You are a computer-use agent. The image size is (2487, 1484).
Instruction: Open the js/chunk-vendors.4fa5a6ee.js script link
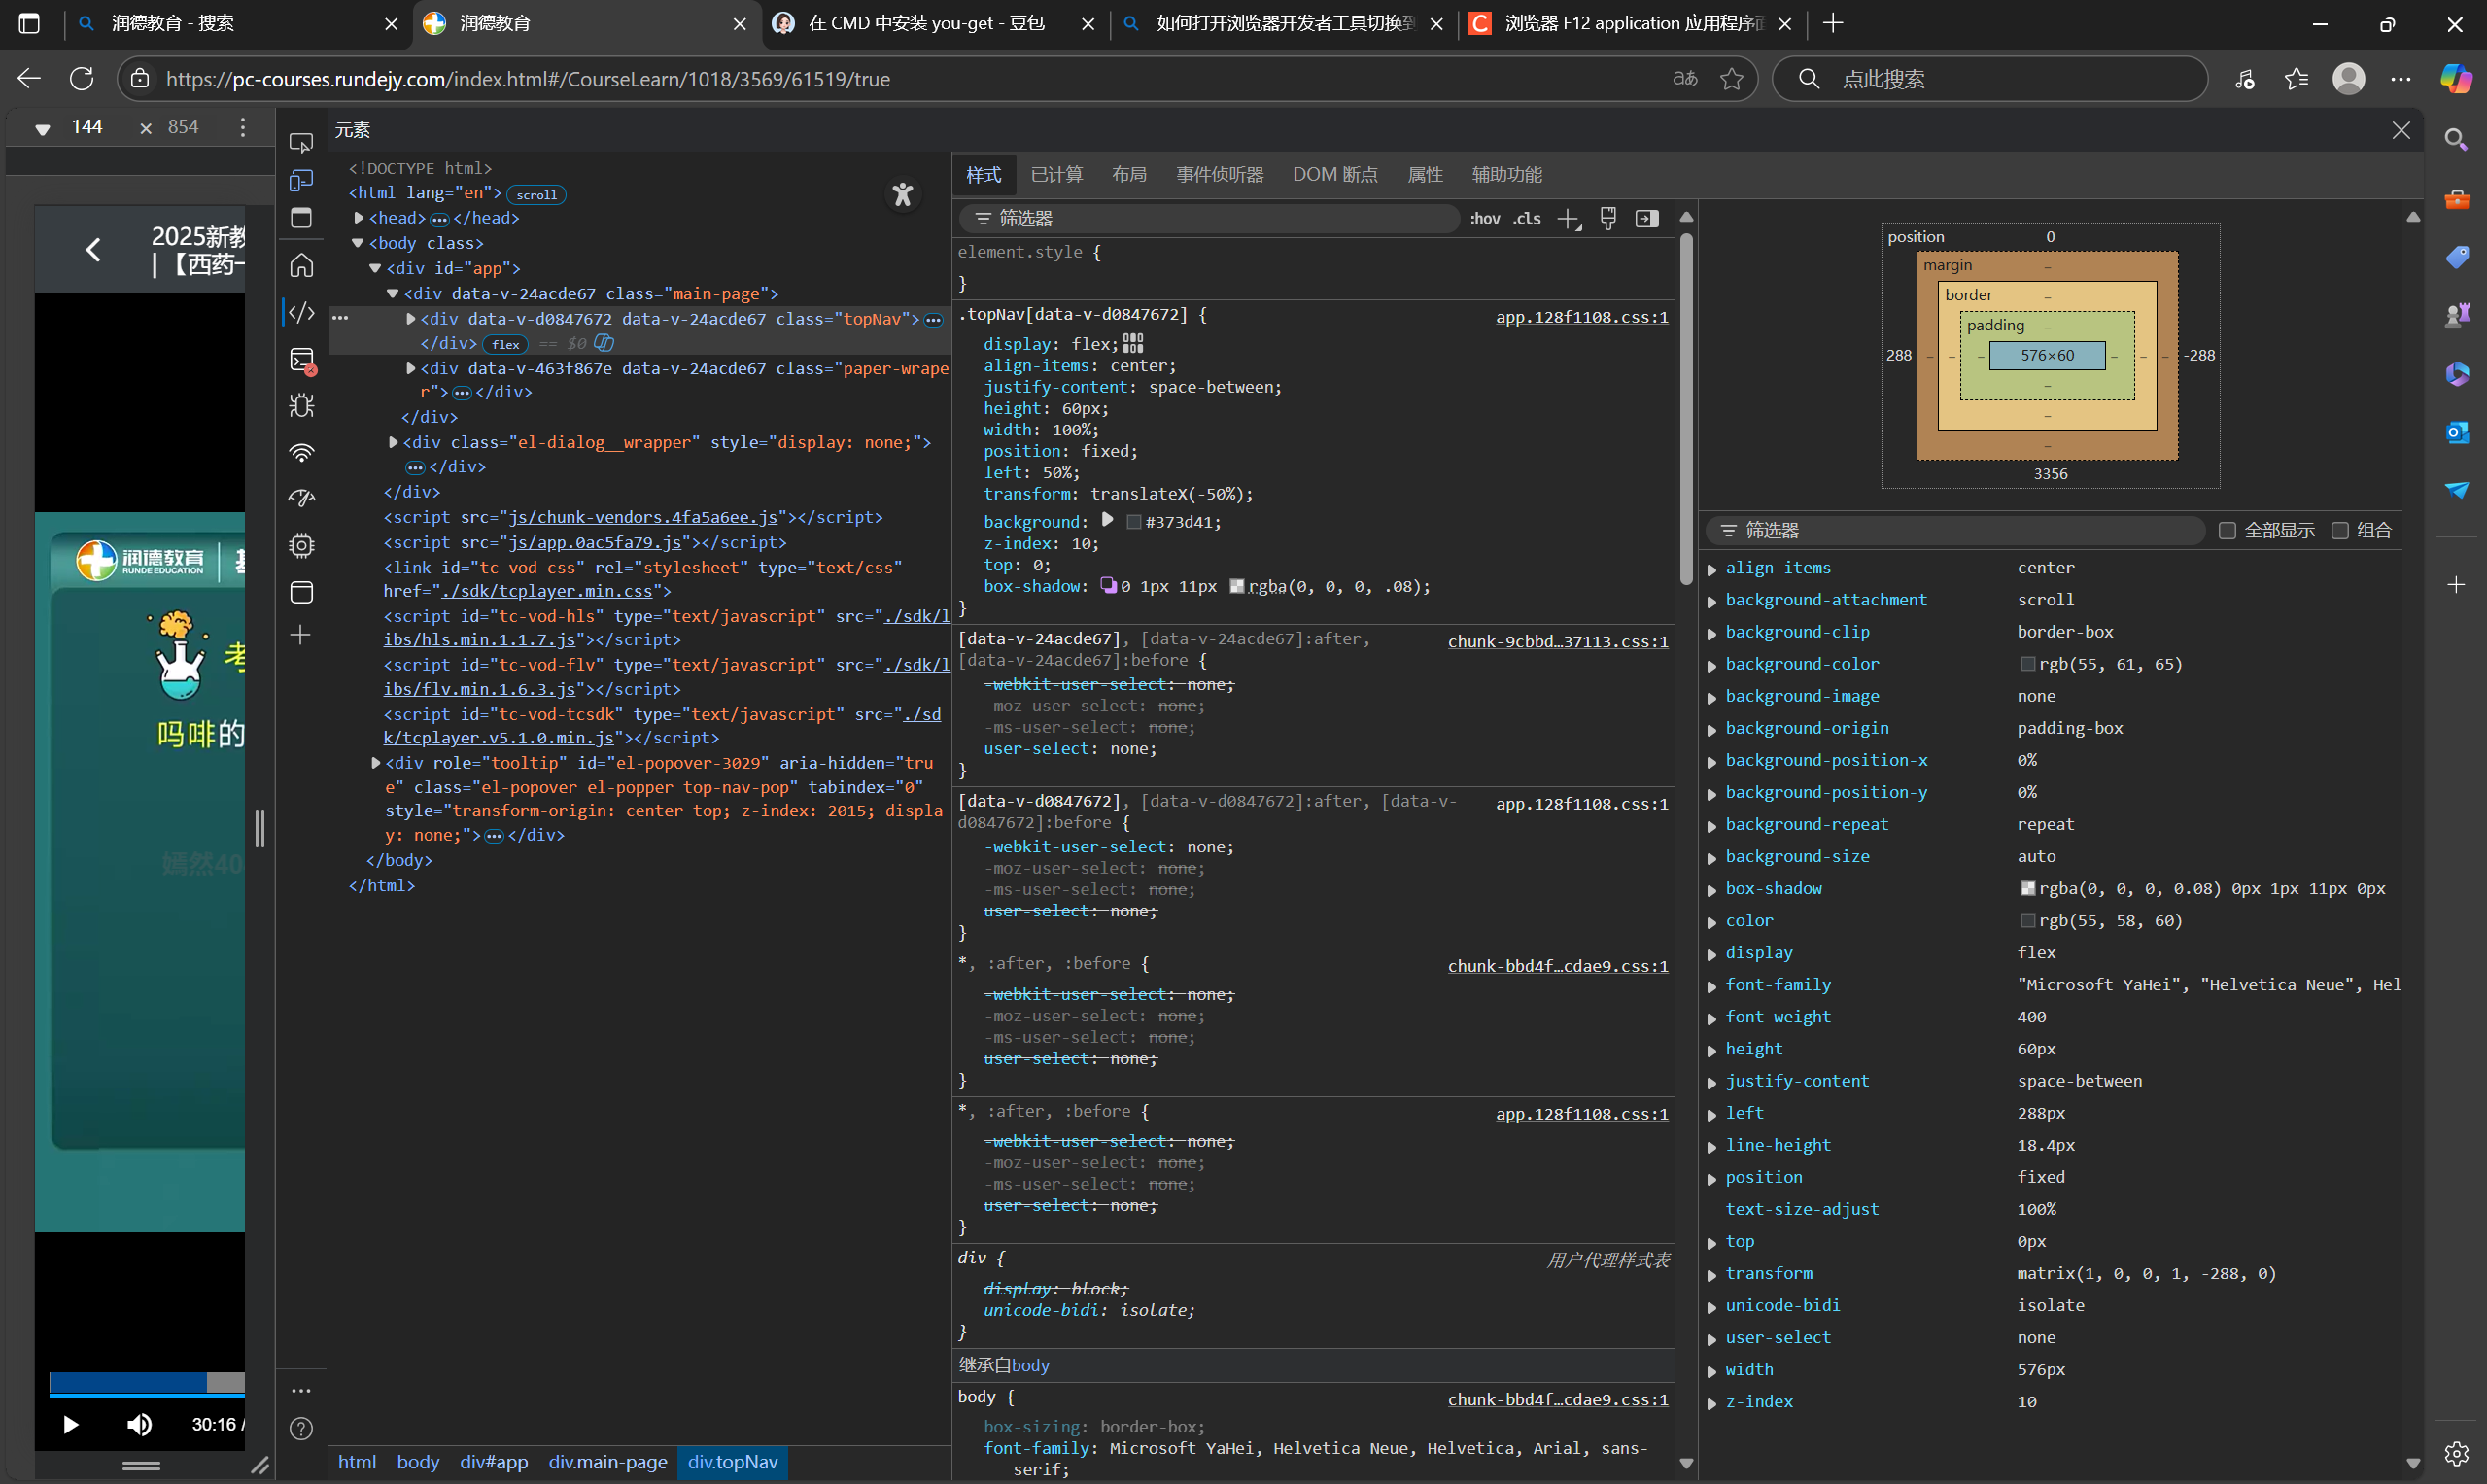pos(643,517)
